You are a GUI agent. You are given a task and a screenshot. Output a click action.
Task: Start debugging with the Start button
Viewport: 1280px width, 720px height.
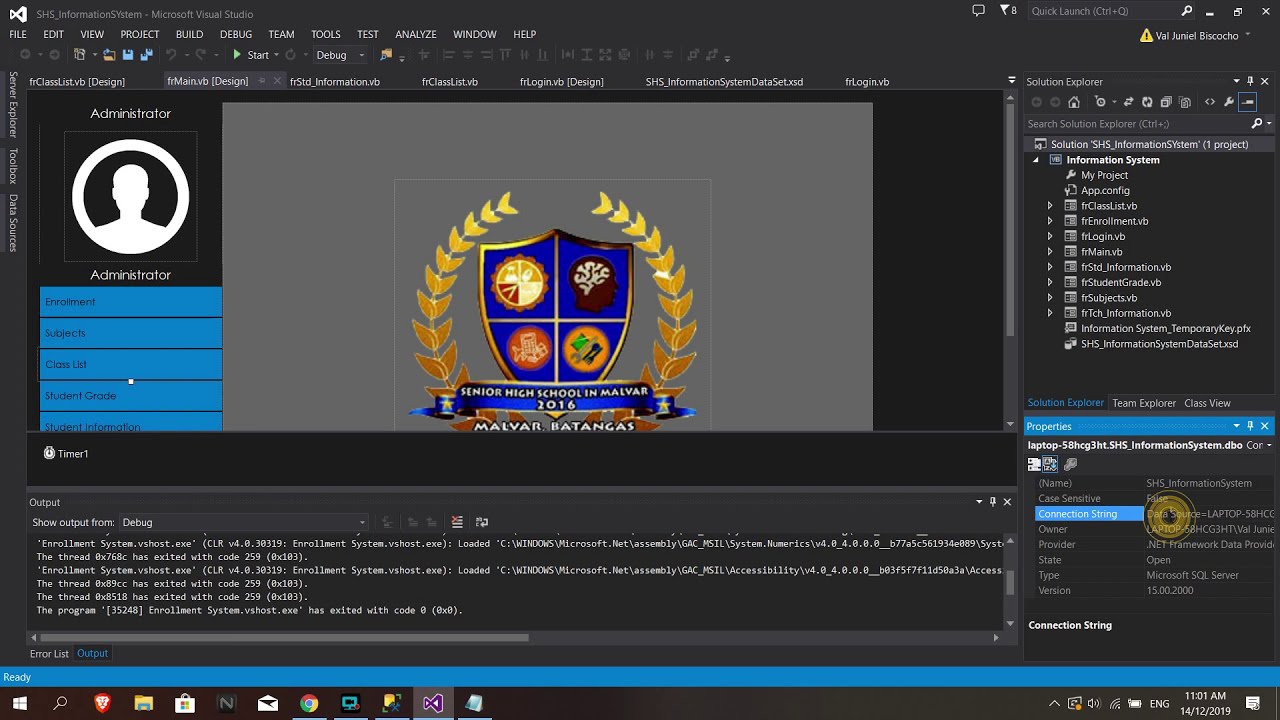[251, 55]
